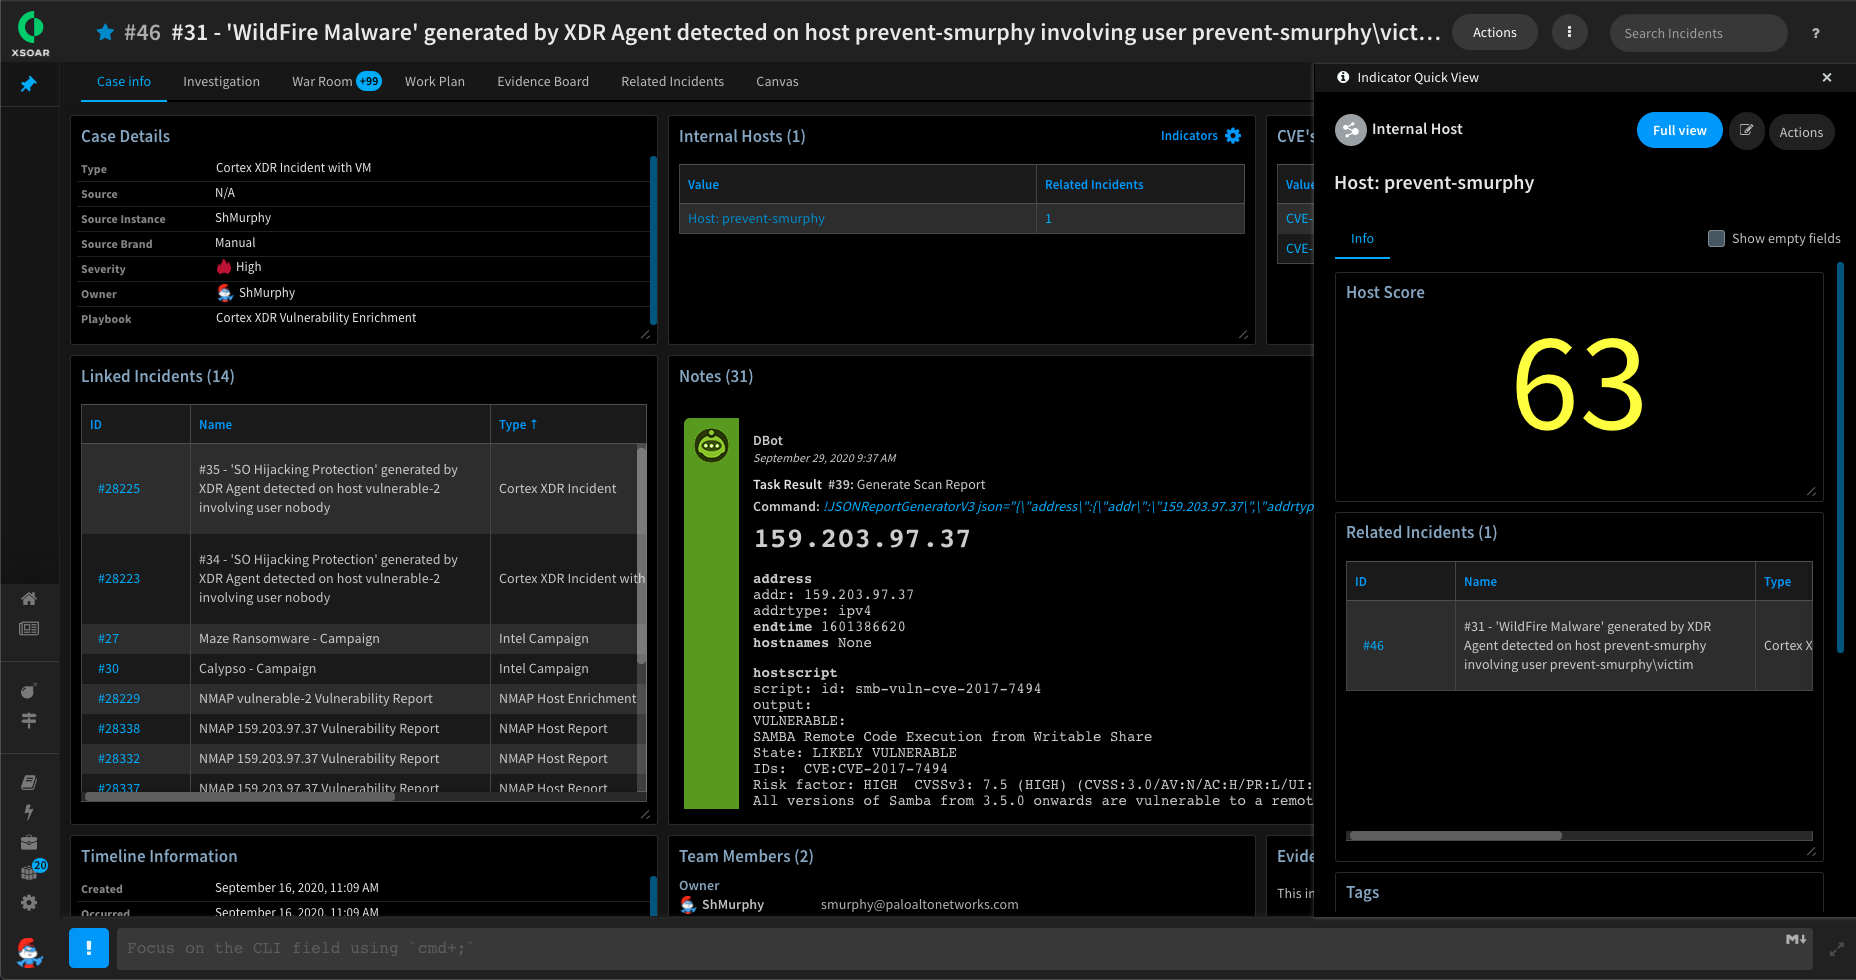This screenshot has height=980, width=1856.
Task: Click the Indicator Quick View info icon
Action: pos(1343,77)
